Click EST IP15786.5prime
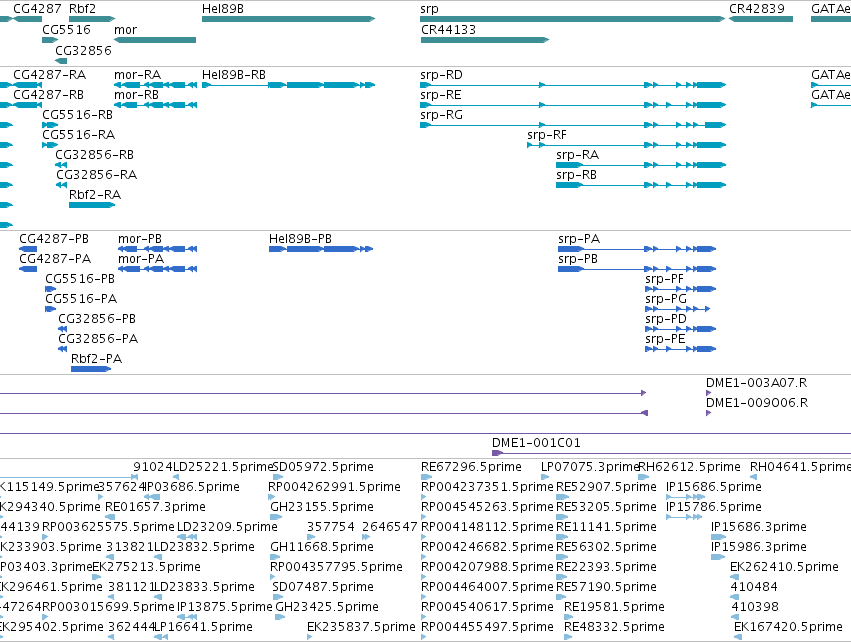The image size is (851, 642). pyautogui.click(x=714, y=507)
